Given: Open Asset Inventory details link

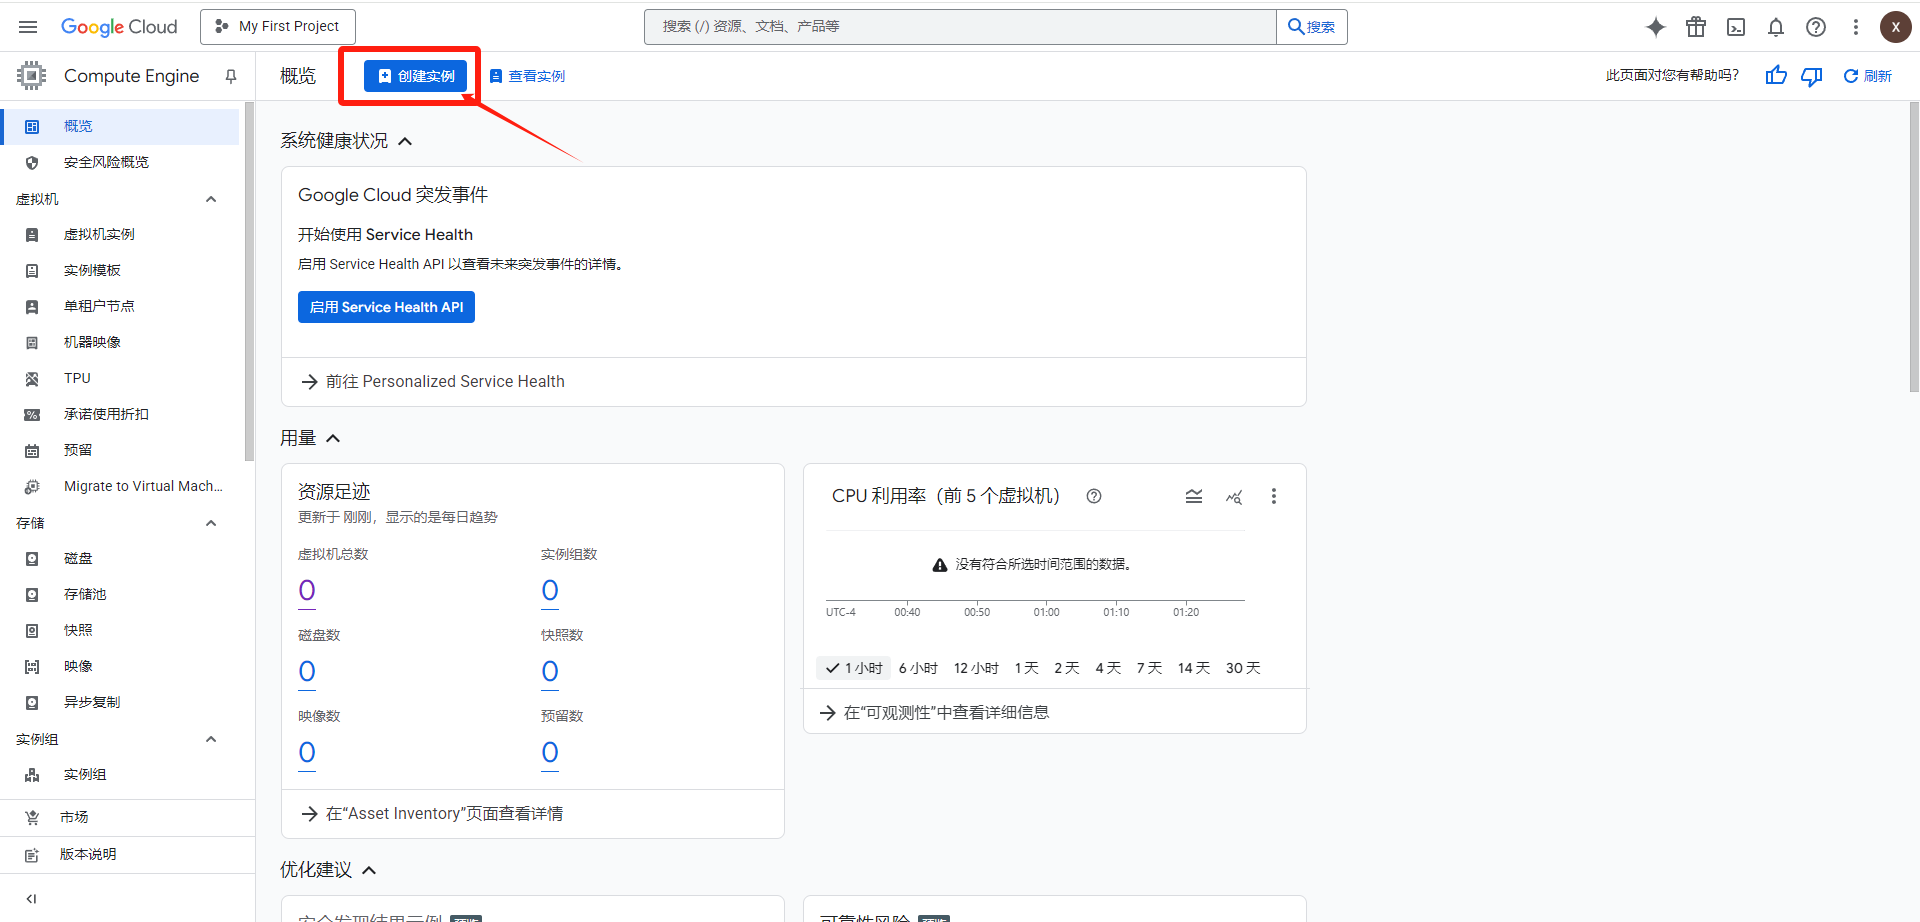Looking at the screenshot, I should [x=432, y=814].
